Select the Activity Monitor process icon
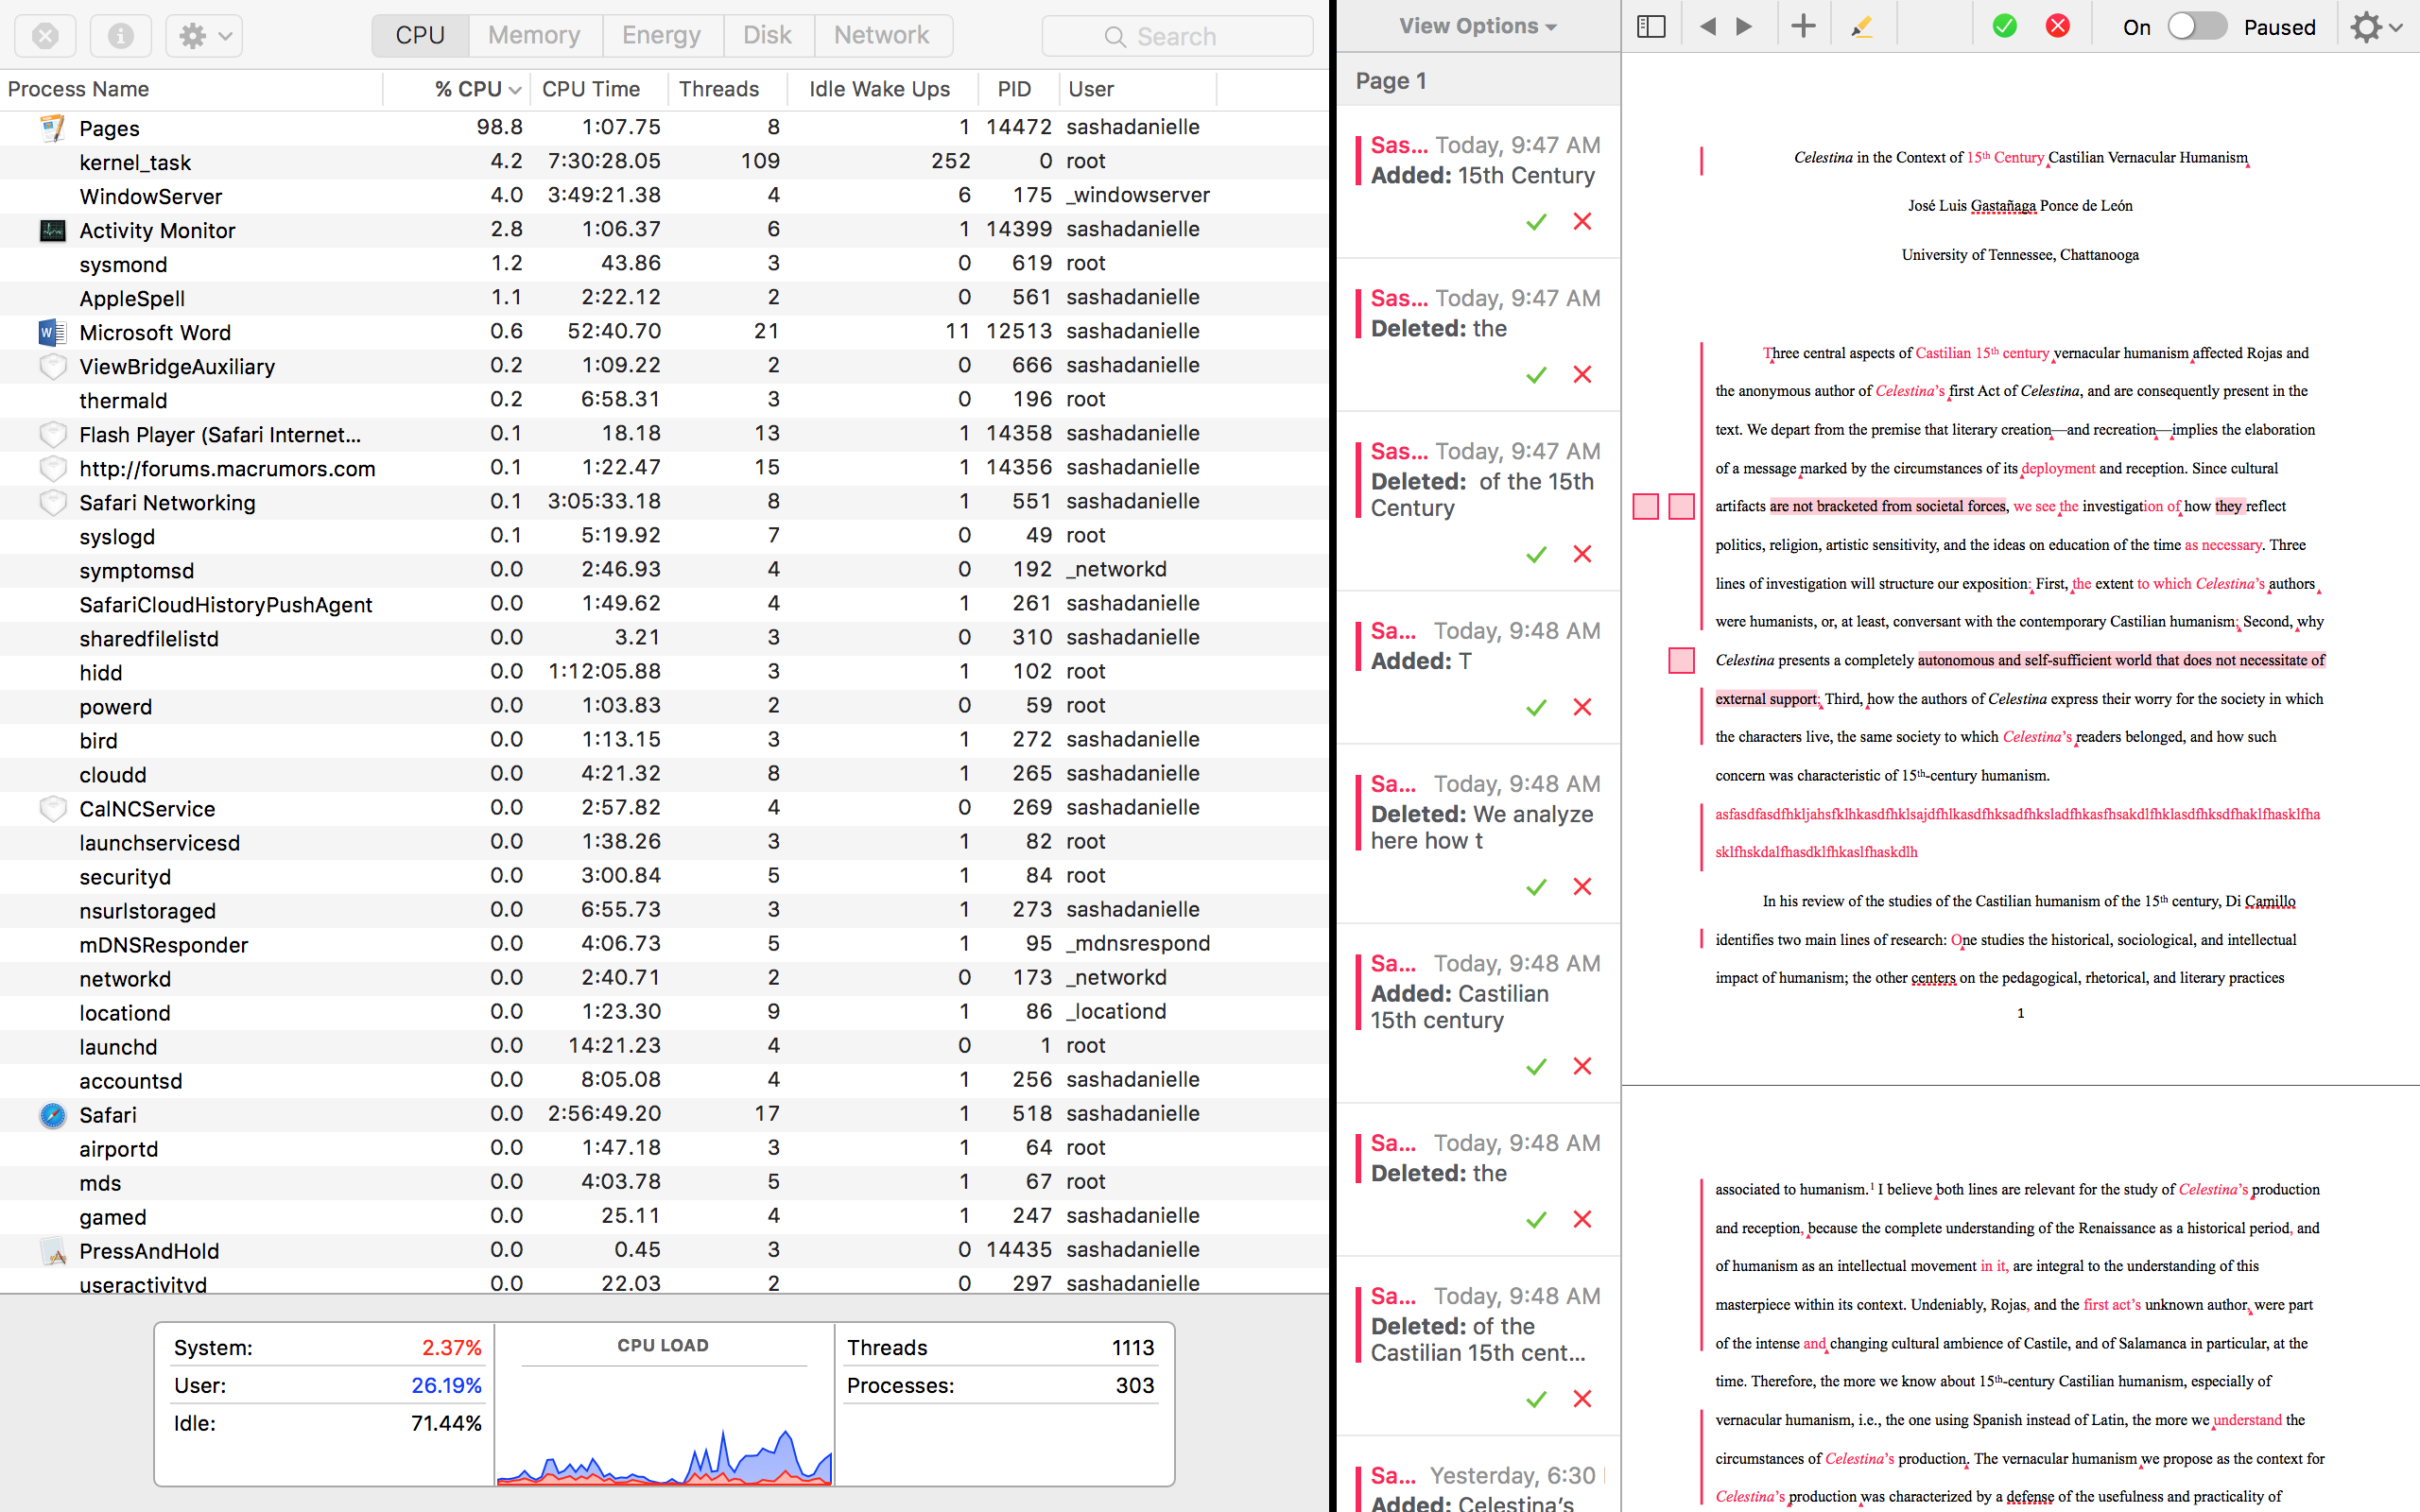 click(x=52, y=230)
